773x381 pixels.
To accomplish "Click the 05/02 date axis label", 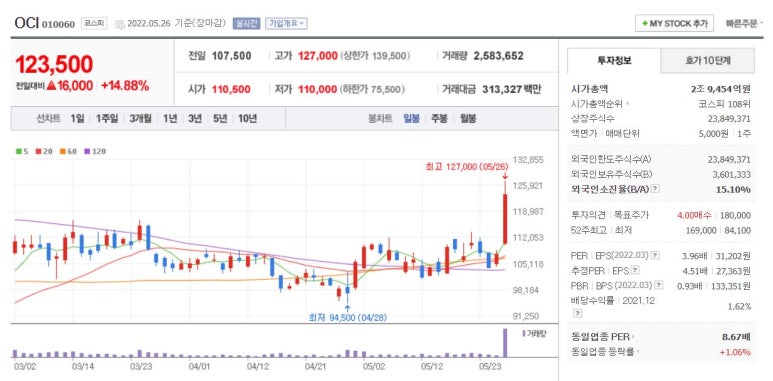I will (x=373, y=367).
